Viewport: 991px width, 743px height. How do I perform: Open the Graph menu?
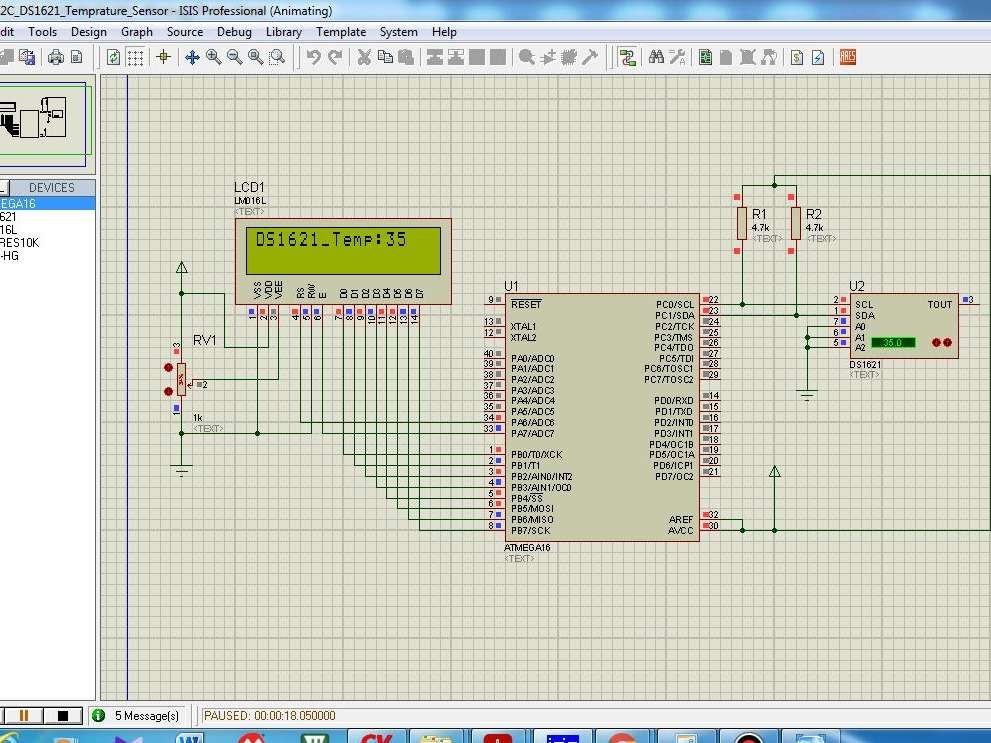coord(137,32)
